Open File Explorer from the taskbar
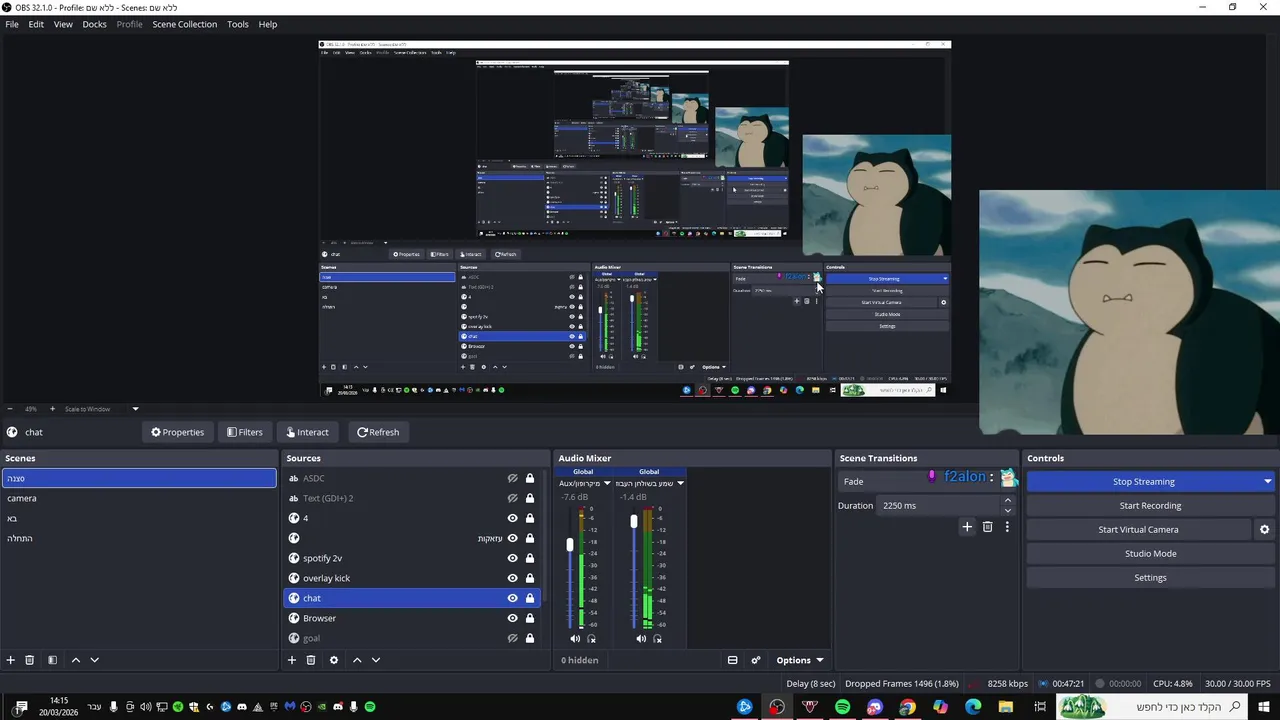This screenshot has width=1280, height=720. 1006,707
